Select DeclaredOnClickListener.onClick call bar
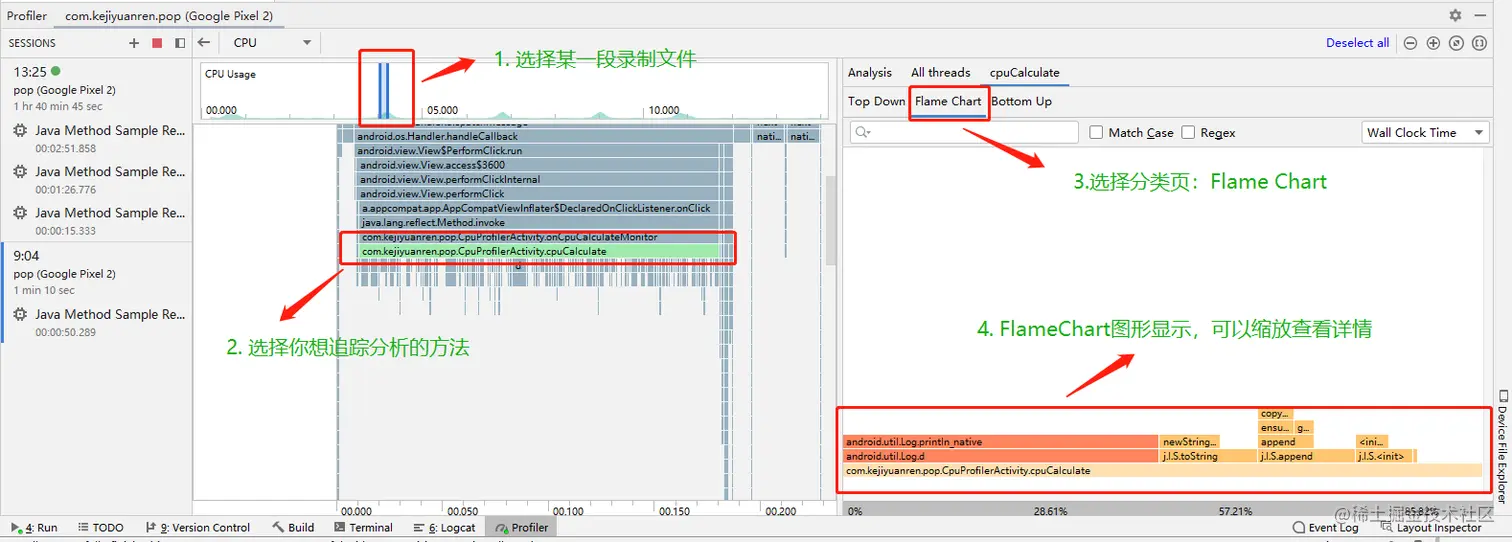The height and width of the screenshot is (542, 1512). [538, 208]
